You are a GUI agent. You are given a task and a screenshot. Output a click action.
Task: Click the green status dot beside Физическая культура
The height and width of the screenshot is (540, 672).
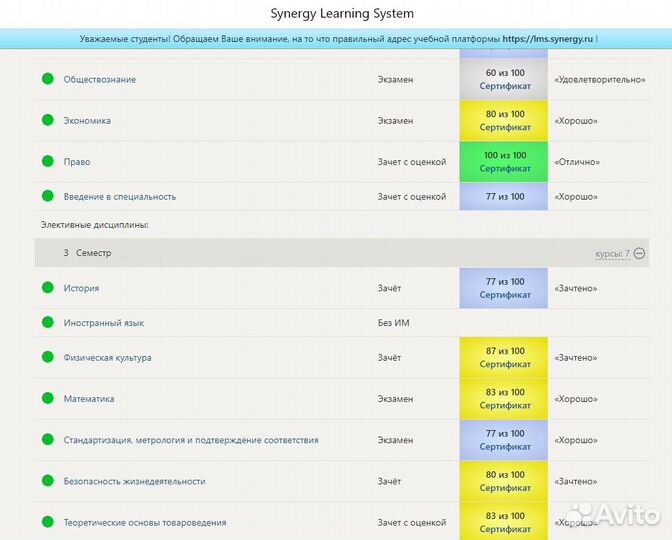click(x=47, y=357)
